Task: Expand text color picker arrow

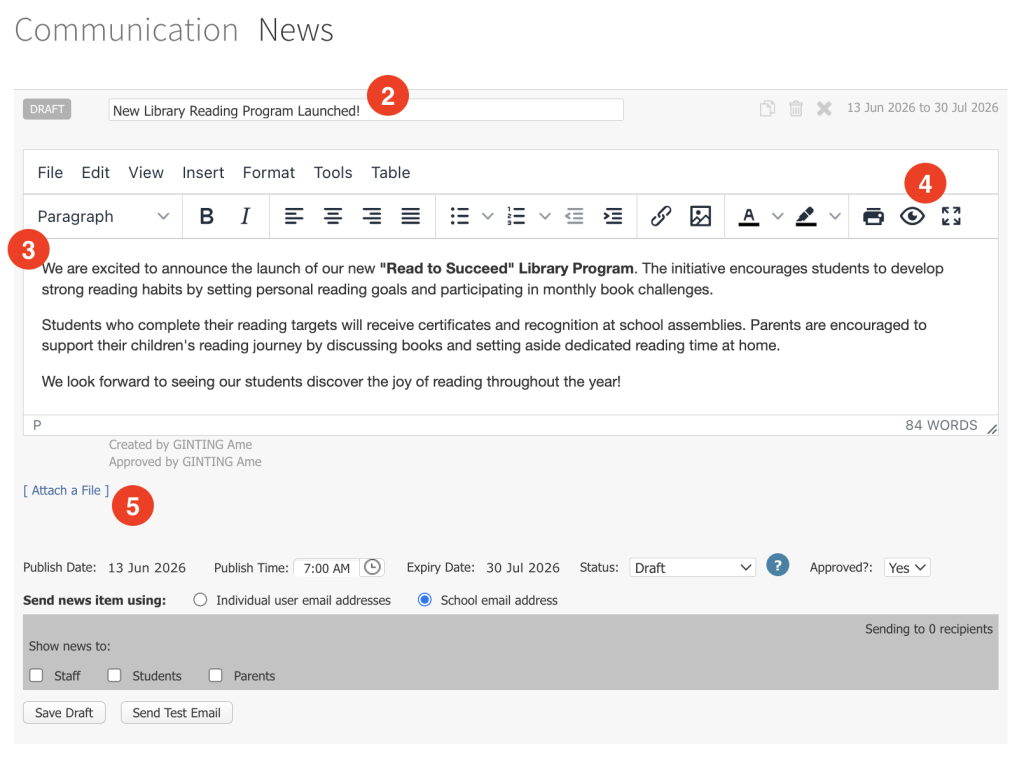Action: click(777, 216)
